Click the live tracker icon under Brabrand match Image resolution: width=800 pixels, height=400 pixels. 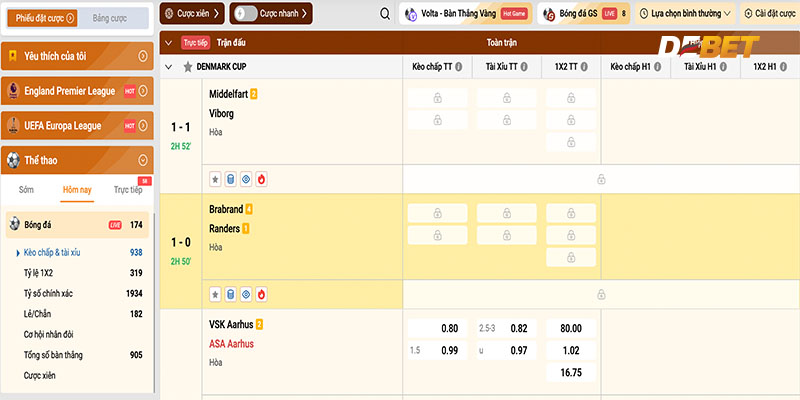[246, 295]
